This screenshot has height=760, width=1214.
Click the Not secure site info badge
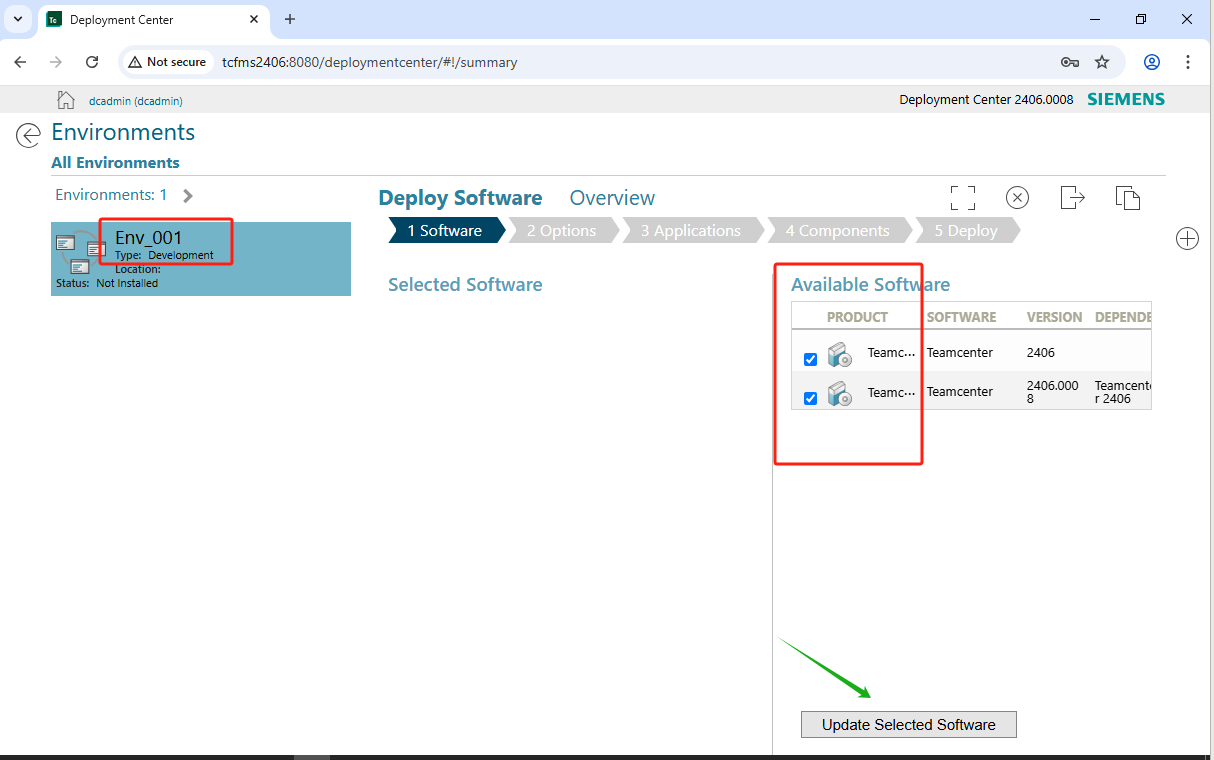[x=167, y=62]
